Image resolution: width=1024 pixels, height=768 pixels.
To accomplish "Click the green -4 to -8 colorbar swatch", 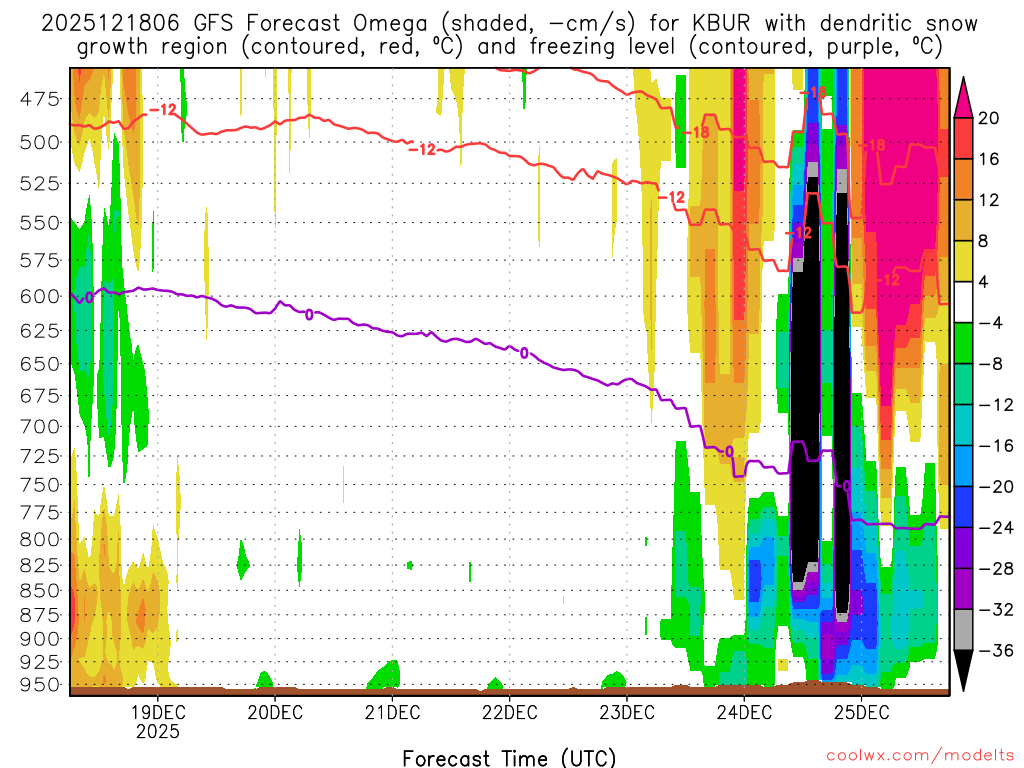I will pyautogui.click(x=963, y=343).
